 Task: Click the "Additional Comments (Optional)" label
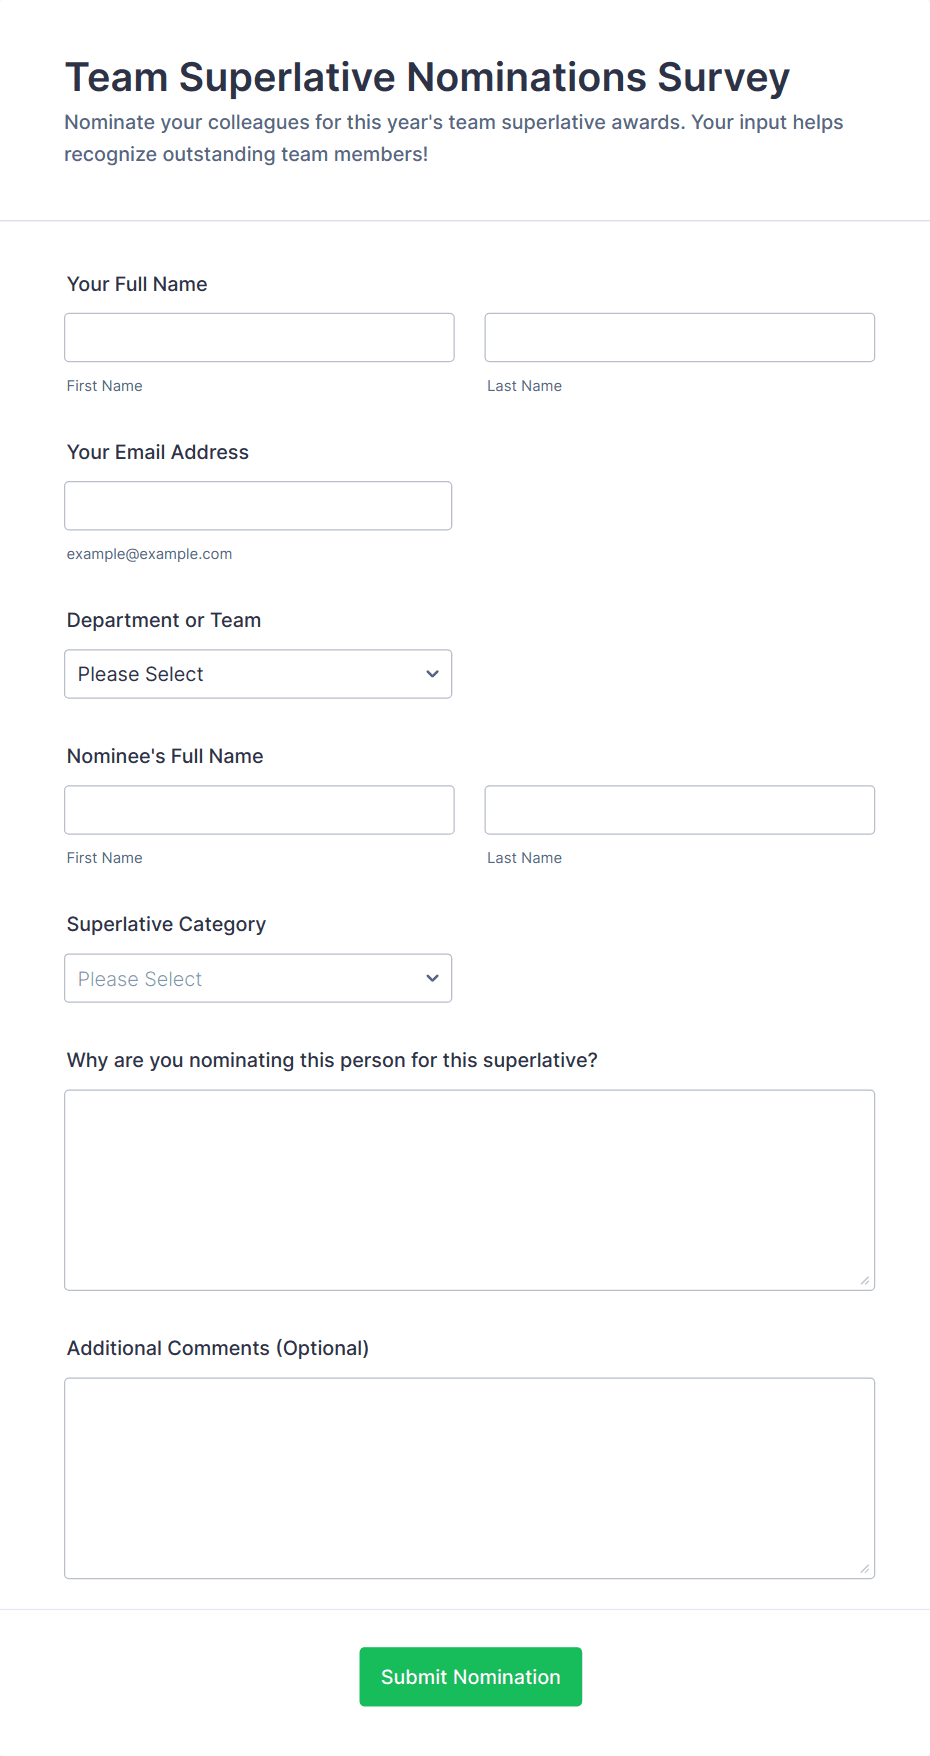tap(218, 1348)
